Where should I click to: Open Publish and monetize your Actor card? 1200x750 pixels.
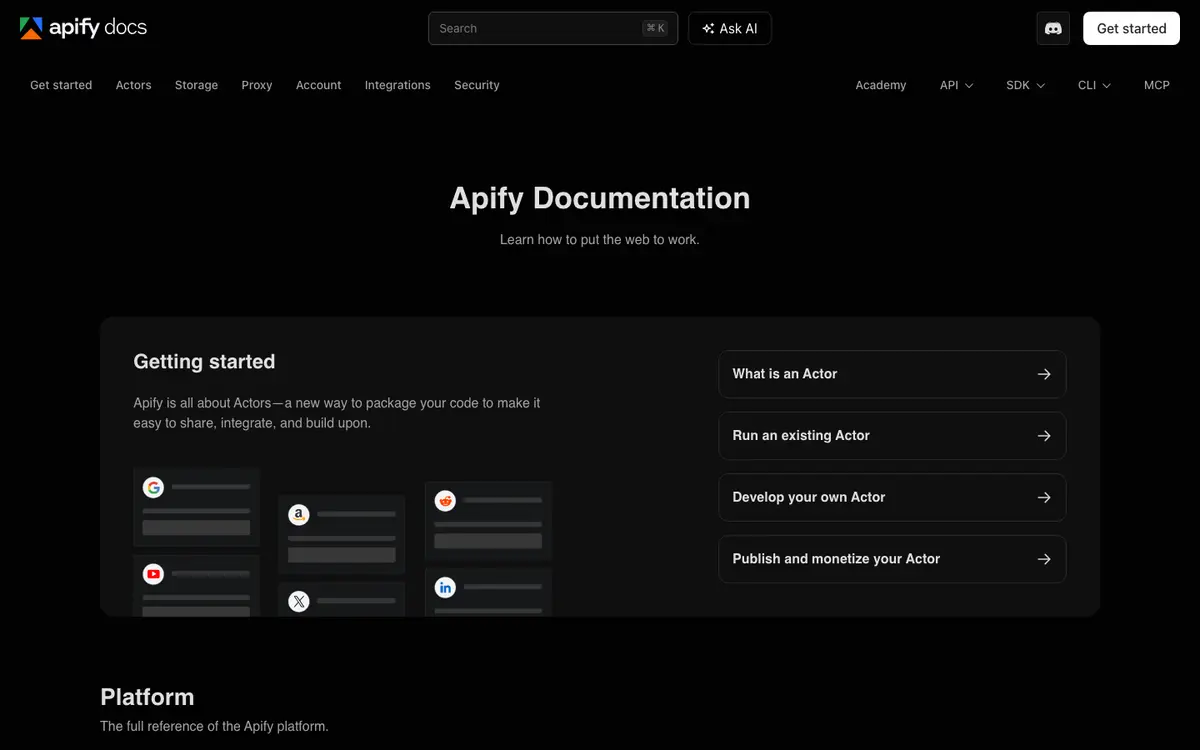click(892, 559)
